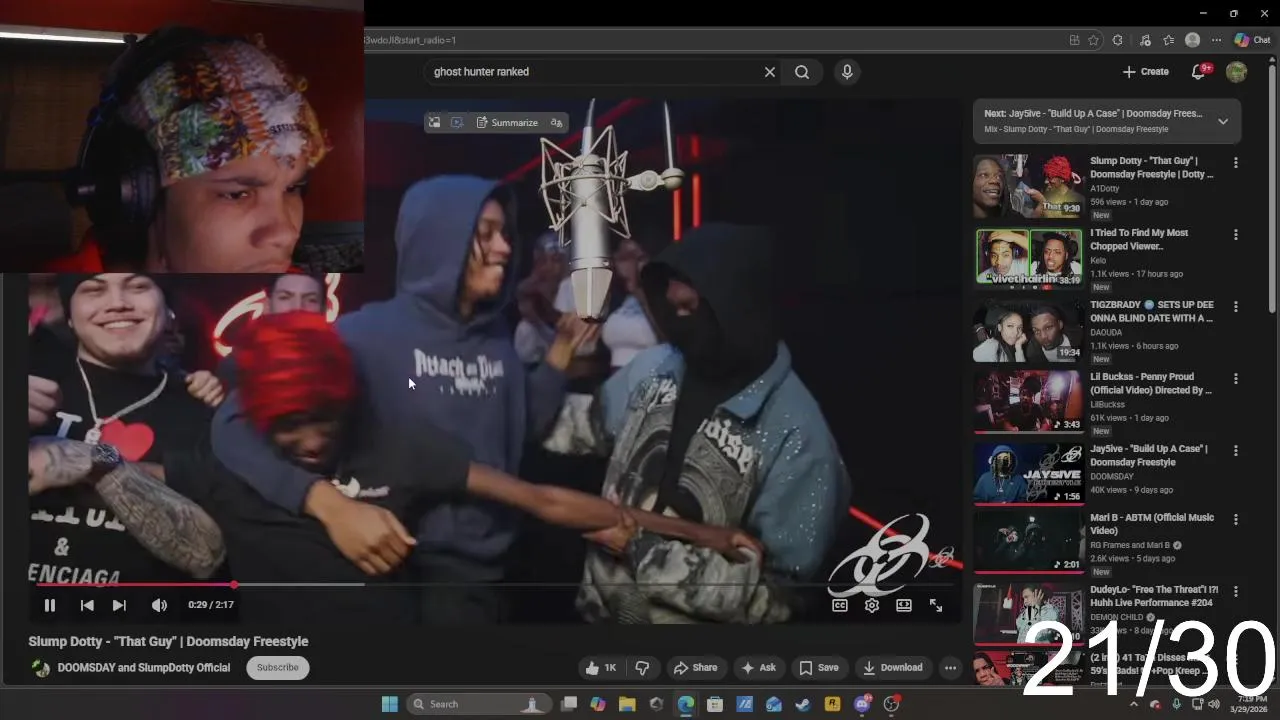1280x720 pixels.
Task: Open 'Mari B - ABTM (Official Music Video)' title
Action: coord(1152,524)
